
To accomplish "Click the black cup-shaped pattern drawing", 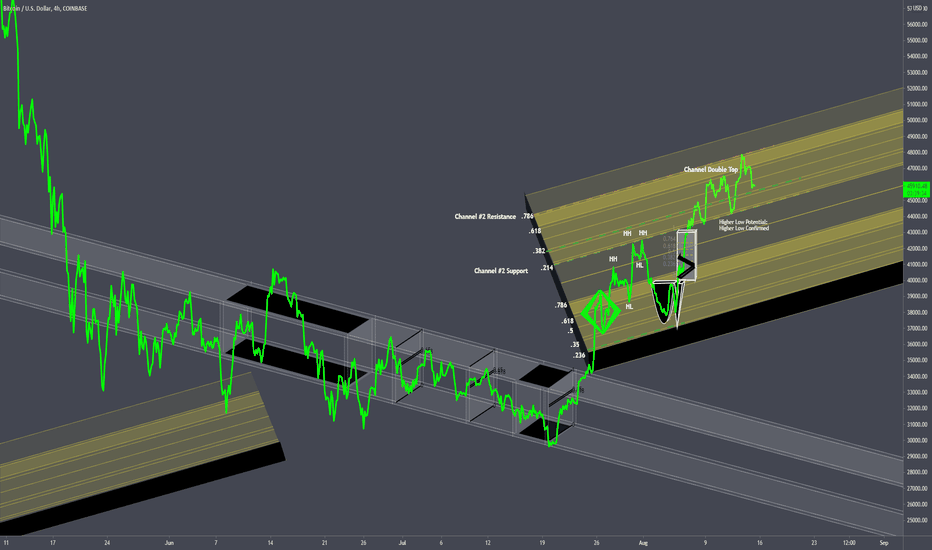I will 665,303.
